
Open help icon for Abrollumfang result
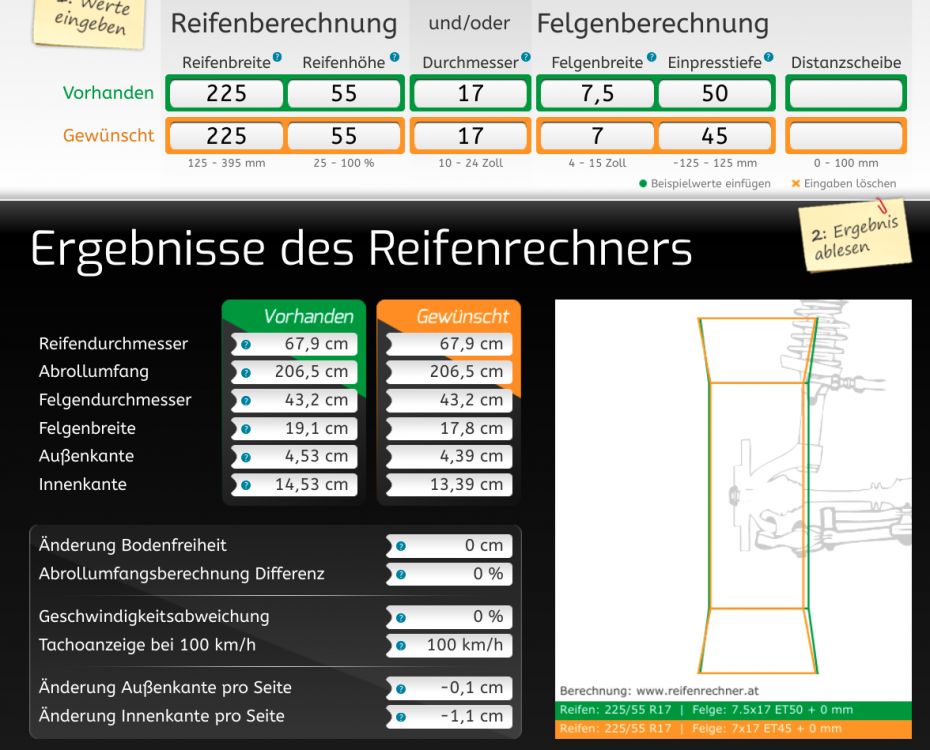pos(246,373)
